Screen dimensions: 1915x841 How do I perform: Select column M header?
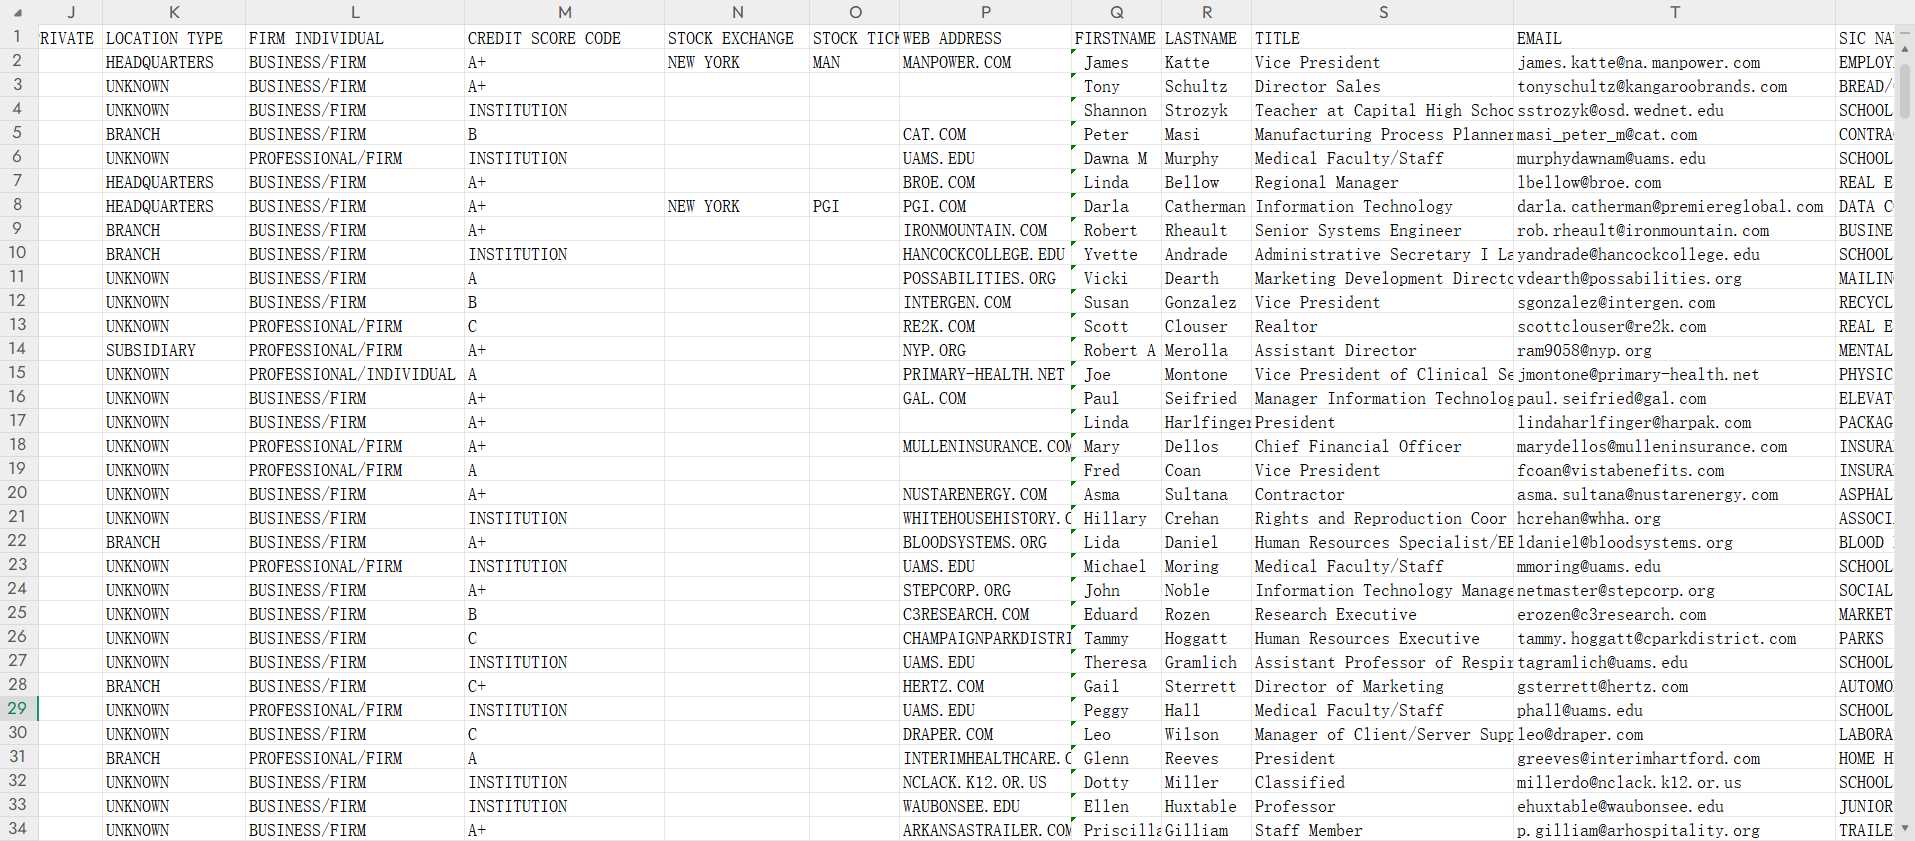pyautogui.click(x=565, y=12)
